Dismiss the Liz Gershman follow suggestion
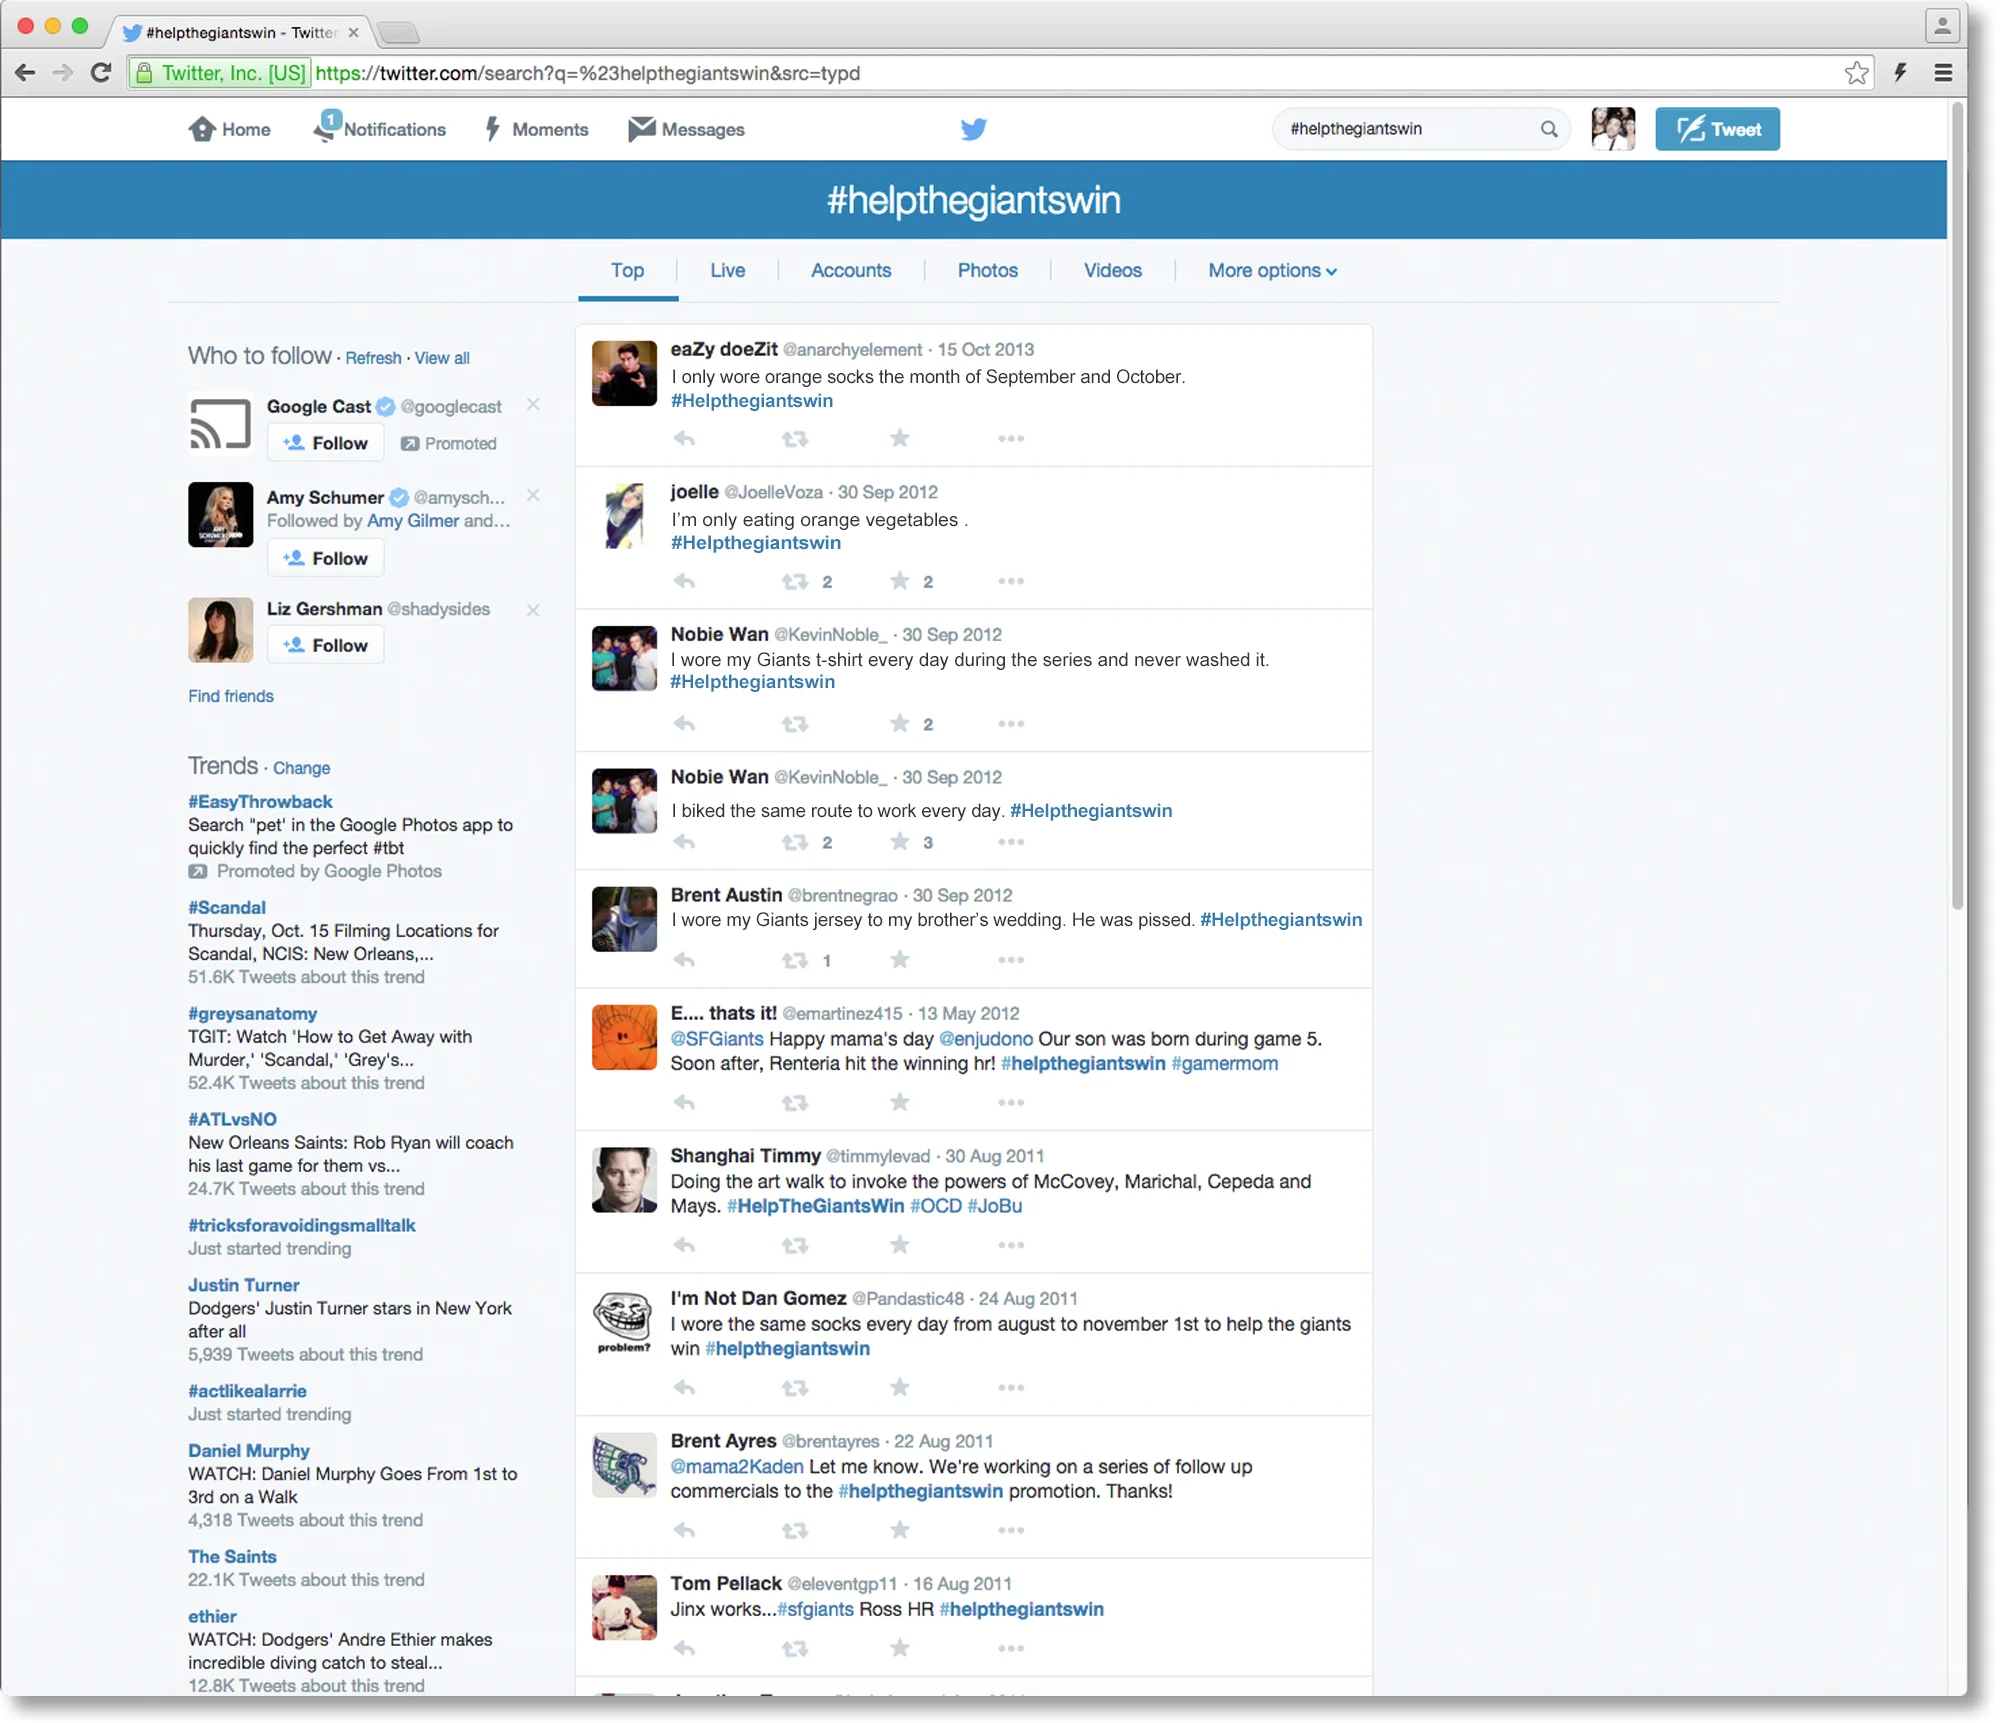This screenshot has height=1723, width=2000. (x=533, y=609)
